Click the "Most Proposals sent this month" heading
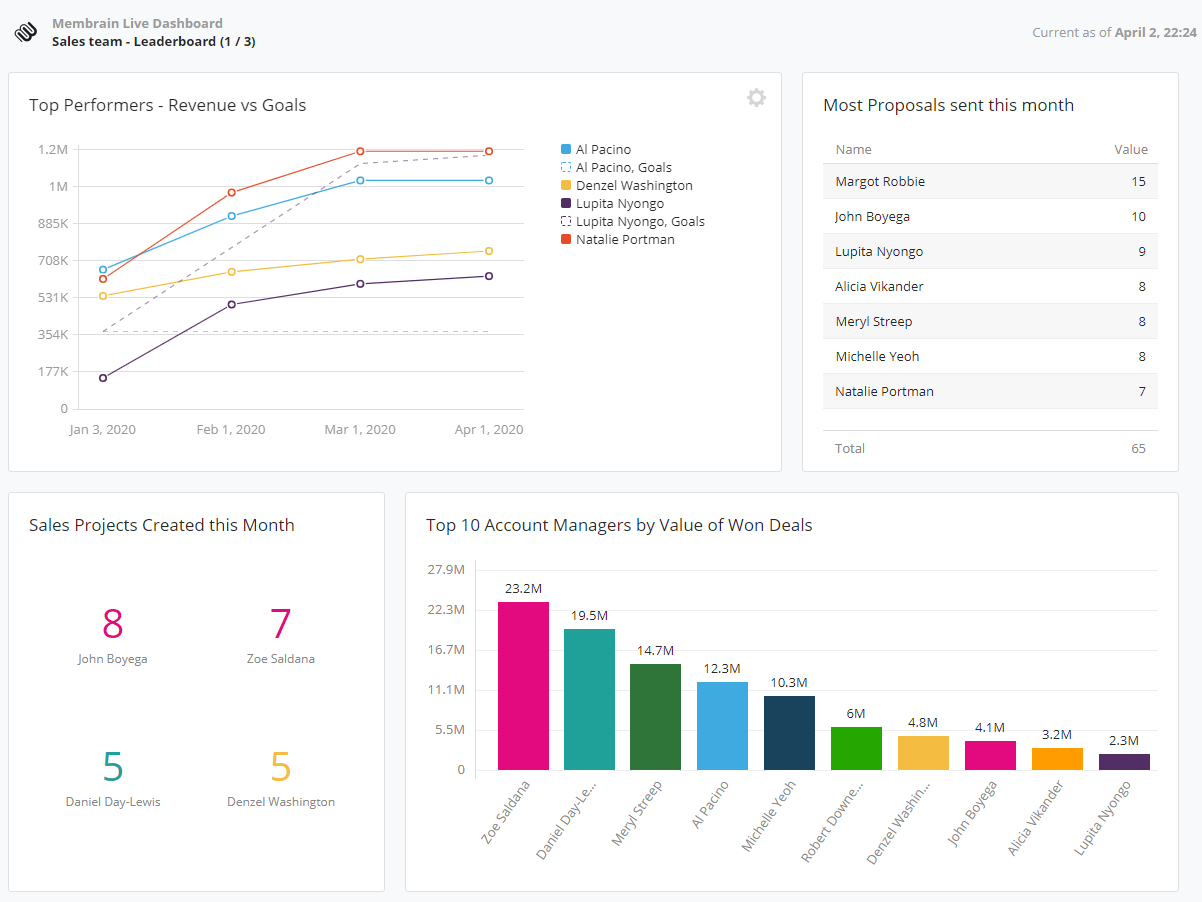 pos(949,104)
